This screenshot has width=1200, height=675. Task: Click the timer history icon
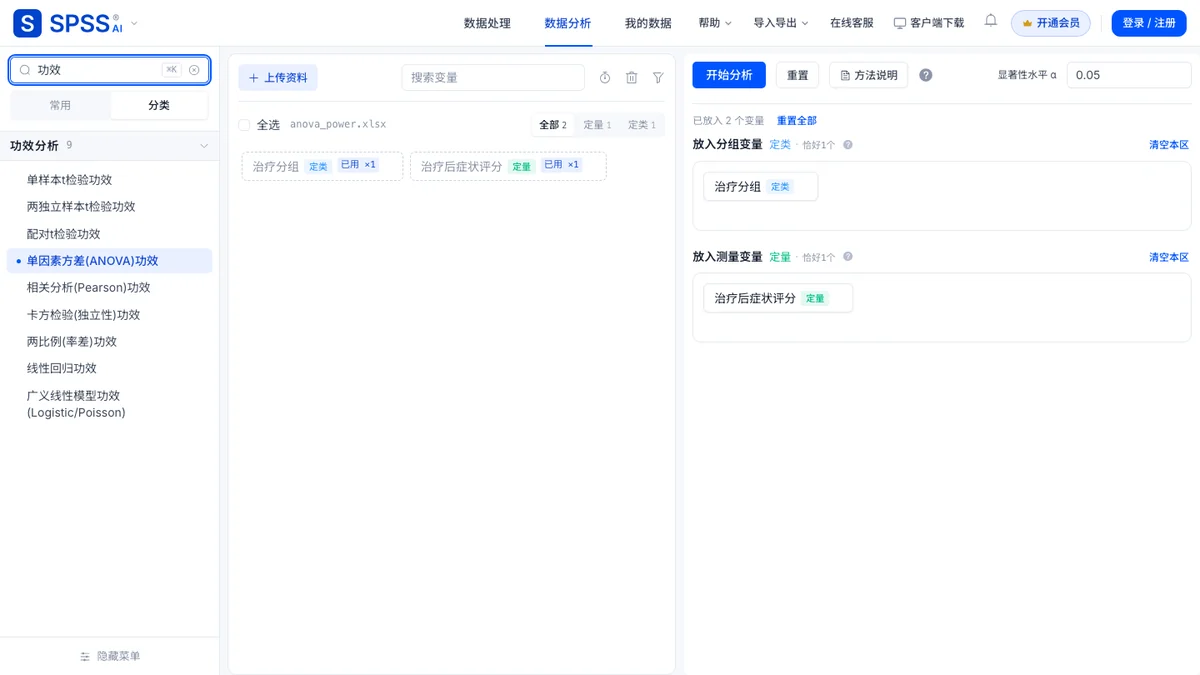click(x=605, y=78)
